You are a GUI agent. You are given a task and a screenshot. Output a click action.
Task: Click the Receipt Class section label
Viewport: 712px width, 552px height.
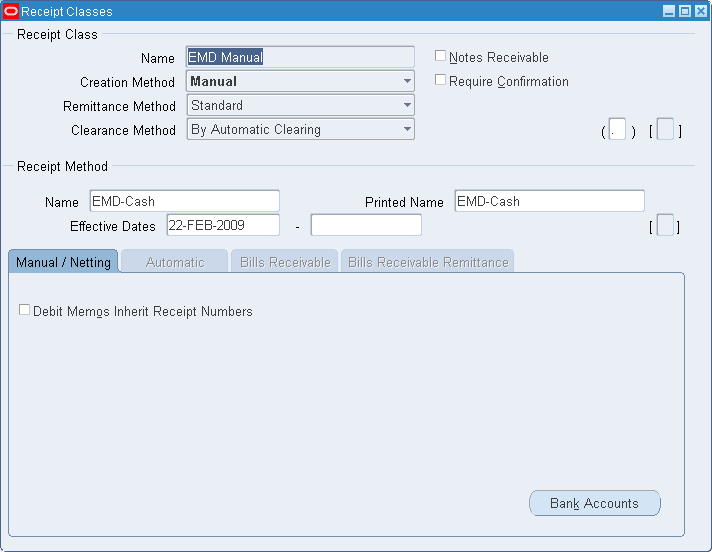click(57, 34)
